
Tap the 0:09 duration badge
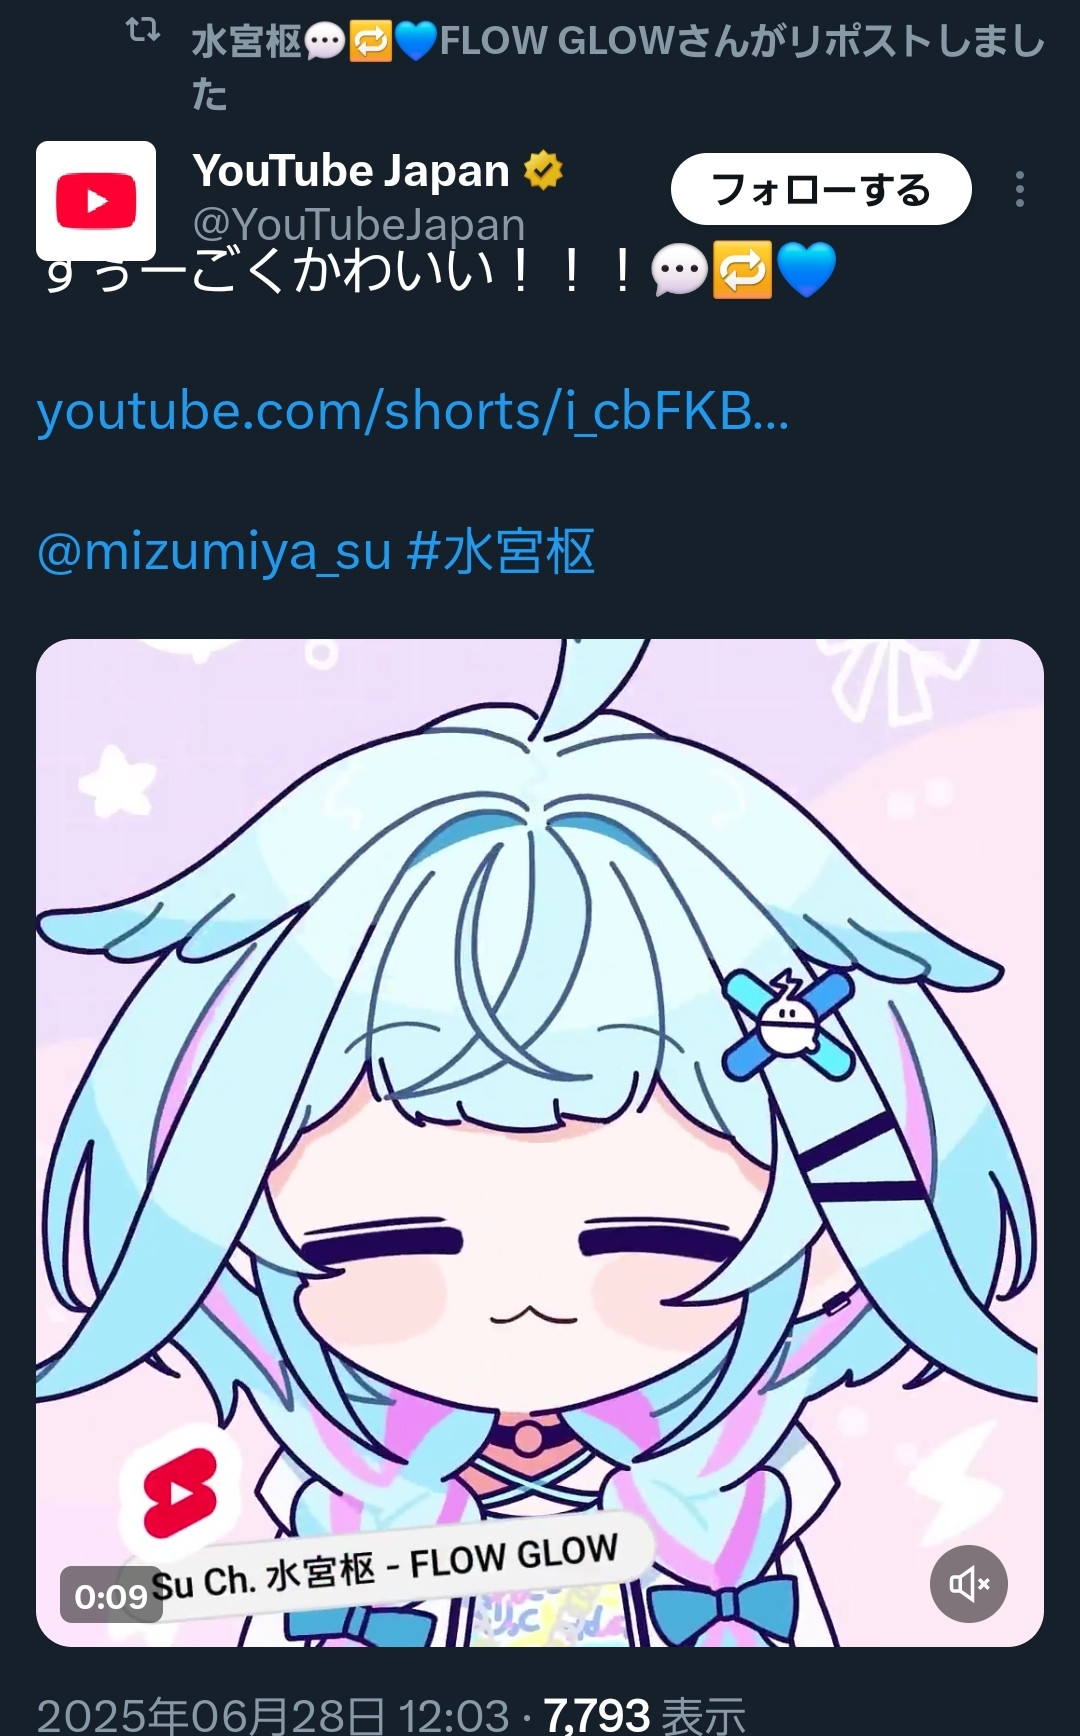(x=111, y=1595)
